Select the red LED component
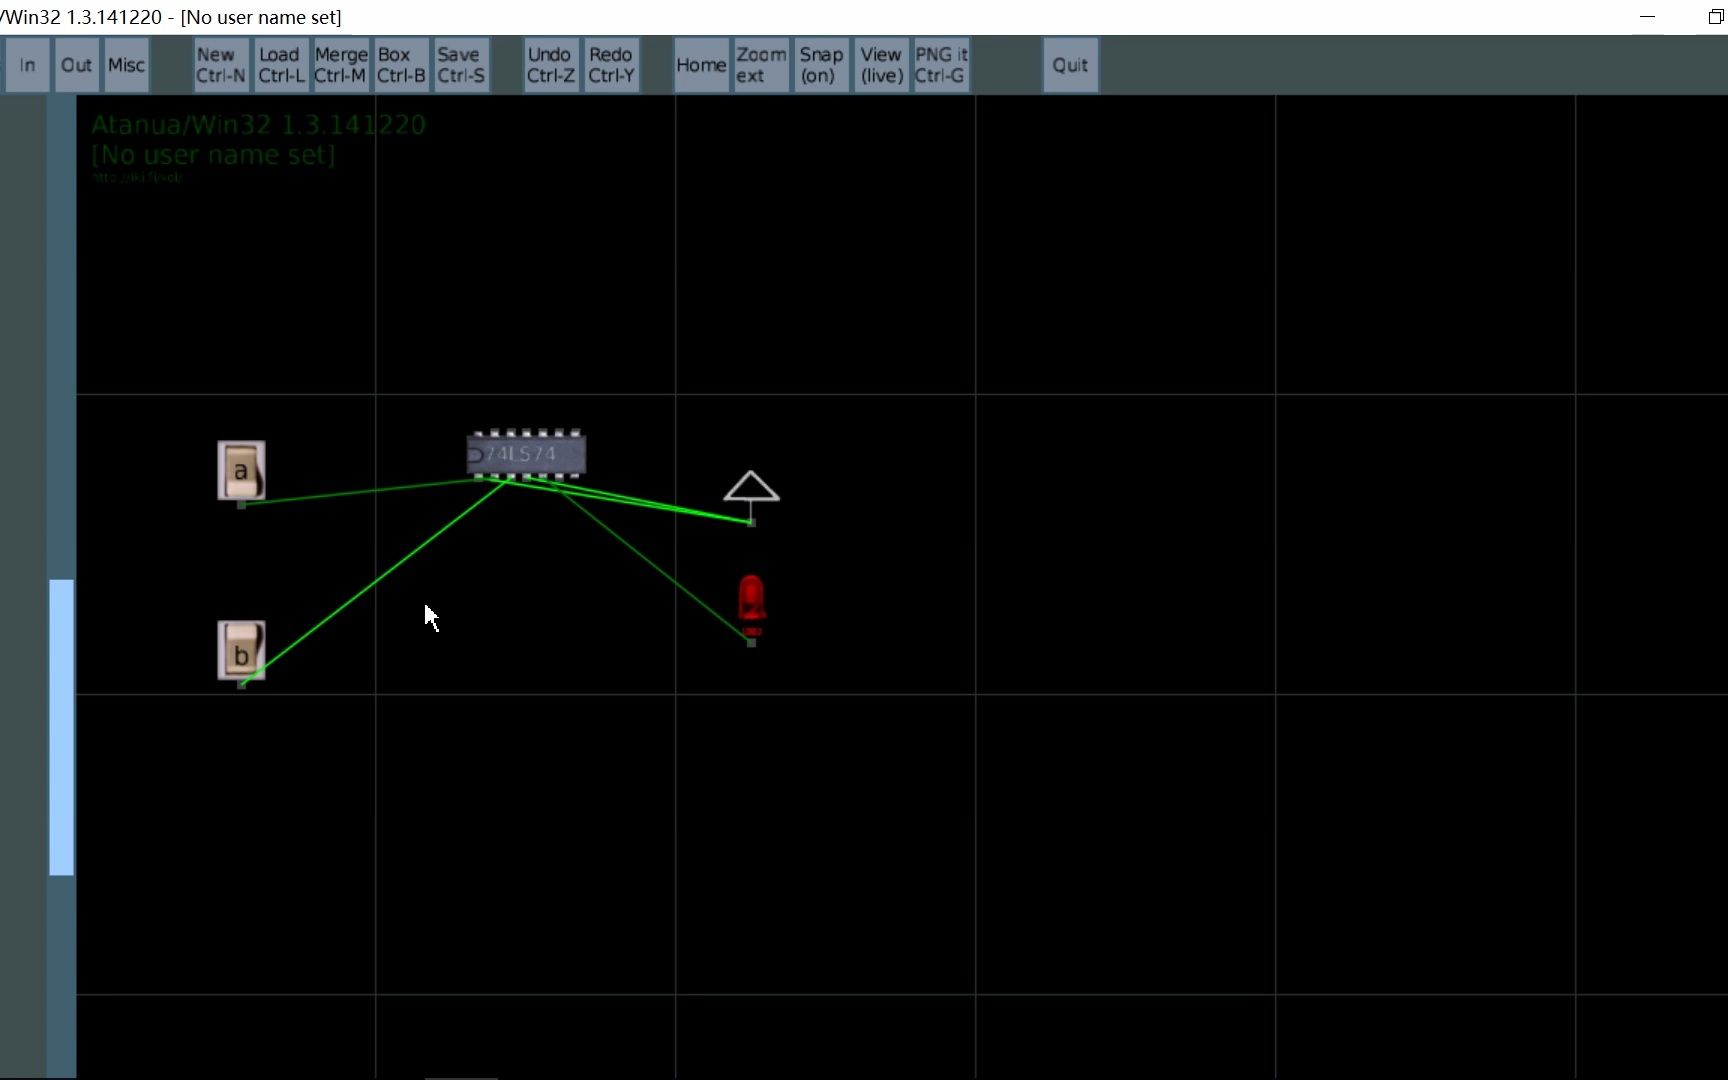 pyautogui.click(x=751, y=606)
